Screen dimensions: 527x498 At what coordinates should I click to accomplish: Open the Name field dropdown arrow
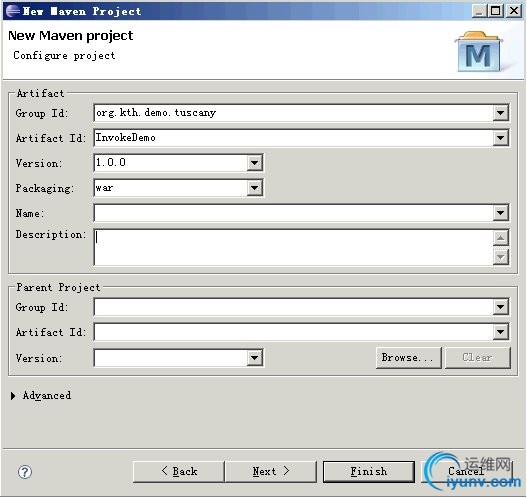[500, 213]
